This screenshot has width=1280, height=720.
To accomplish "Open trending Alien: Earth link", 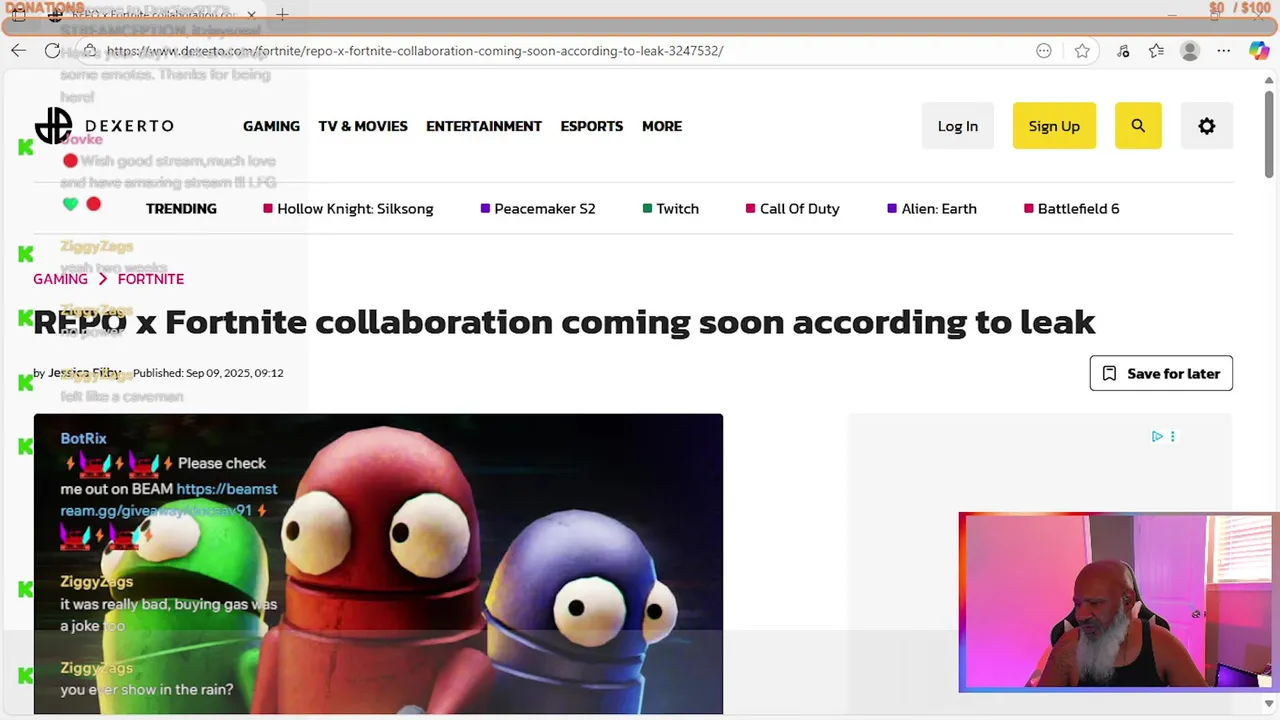I will (x=932, y=208).
